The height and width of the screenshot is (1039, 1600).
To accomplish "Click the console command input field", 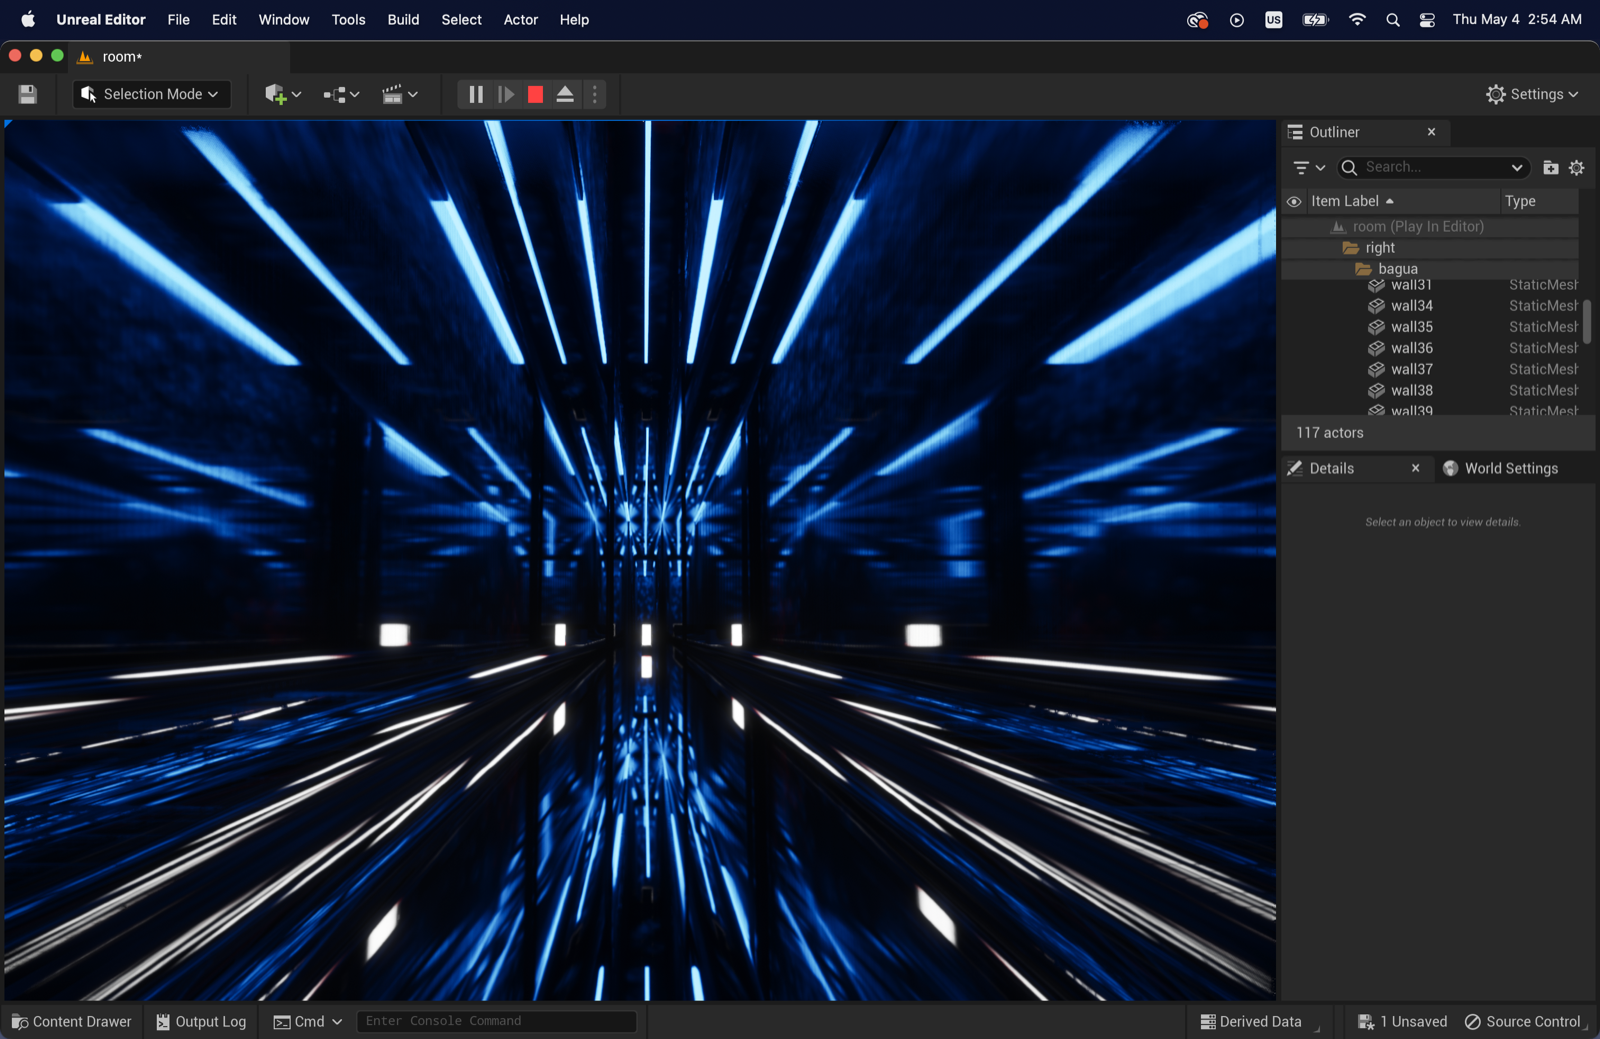I will [x=497, y=1021].
